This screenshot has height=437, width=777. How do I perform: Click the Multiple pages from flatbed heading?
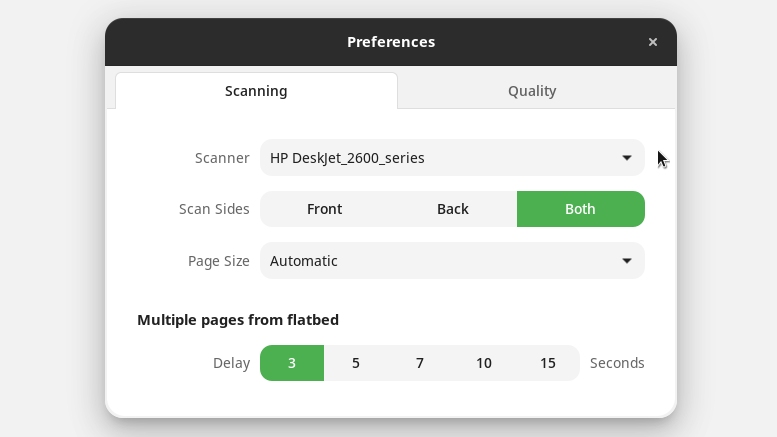[238, 320]
